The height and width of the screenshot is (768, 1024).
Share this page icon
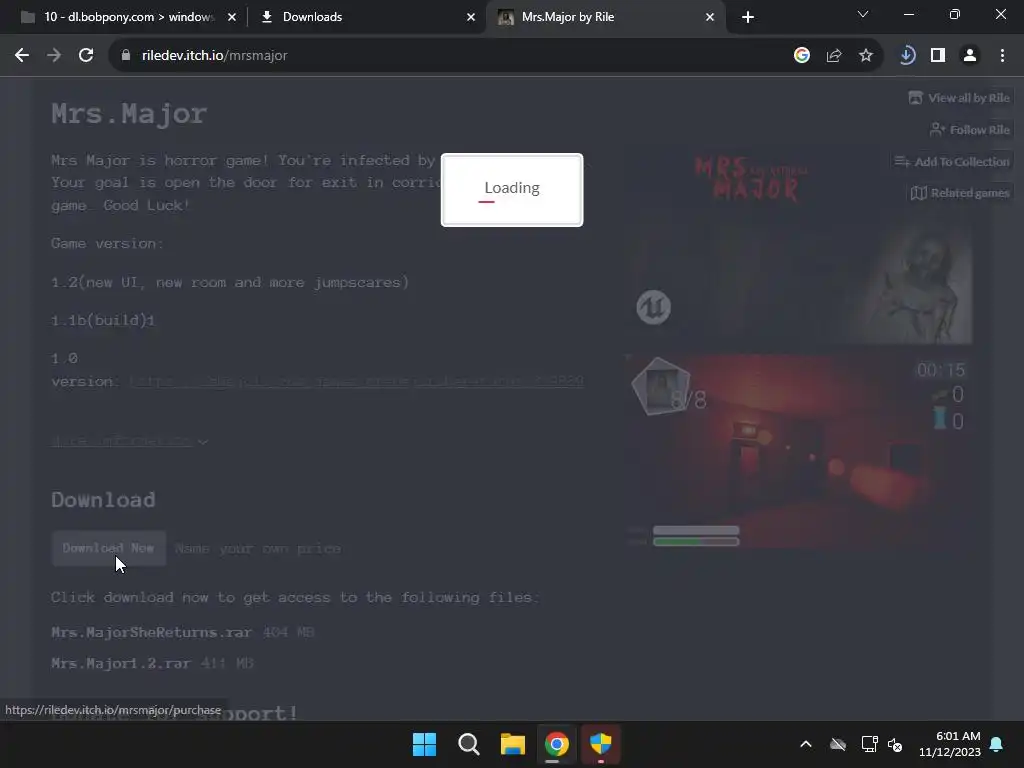pos(834,56)
